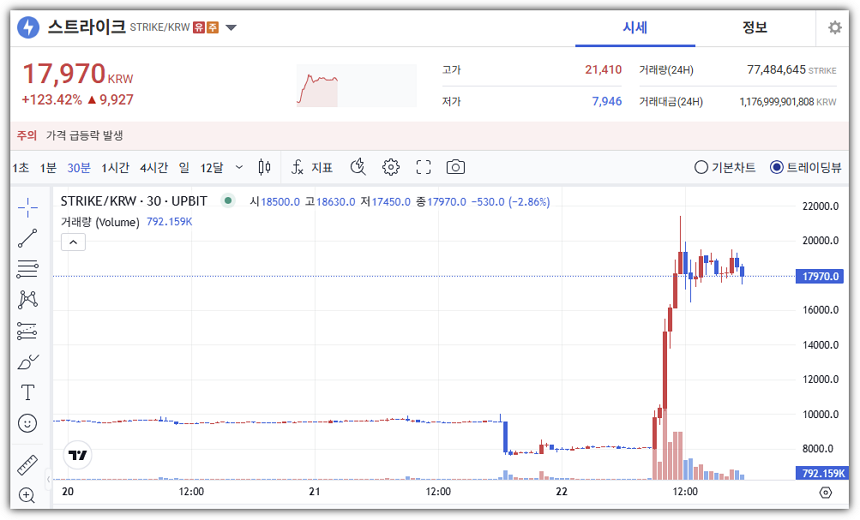Select the ruler measure tool
The height and width of the screenshot is (520, 860).
click(27, 465)
